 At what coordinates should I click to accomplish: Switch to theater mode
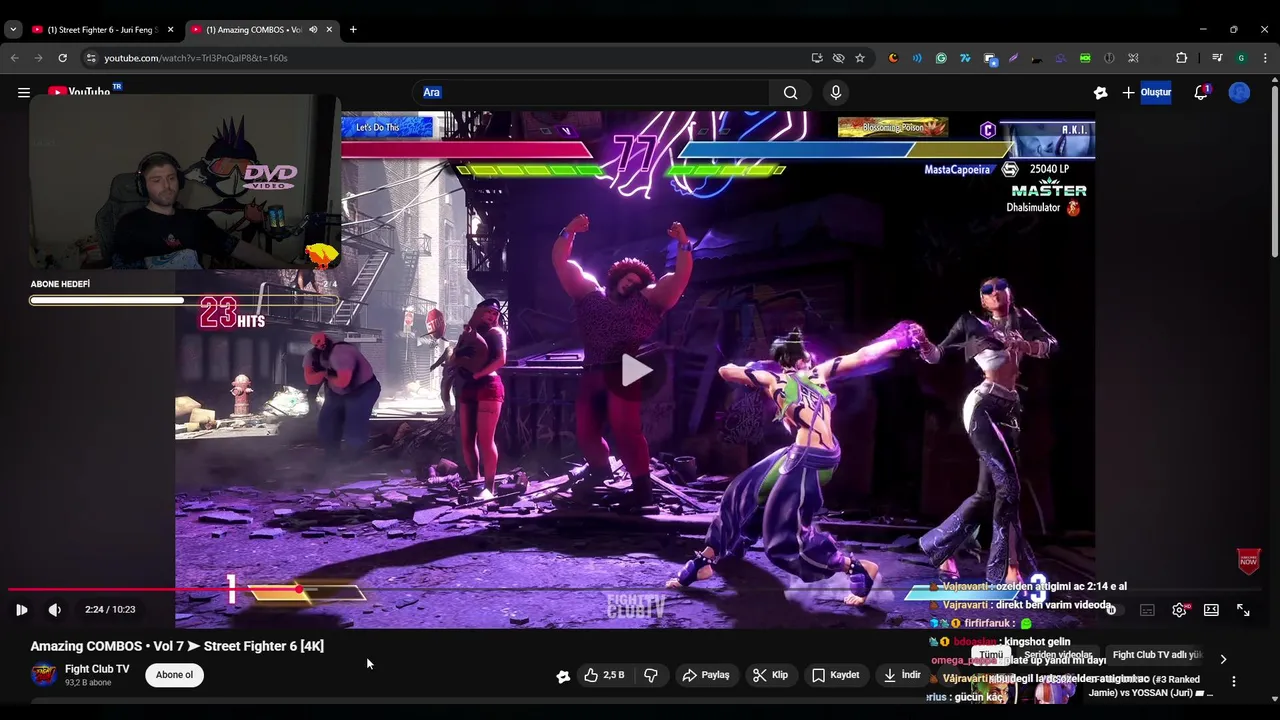[1211, 609]
